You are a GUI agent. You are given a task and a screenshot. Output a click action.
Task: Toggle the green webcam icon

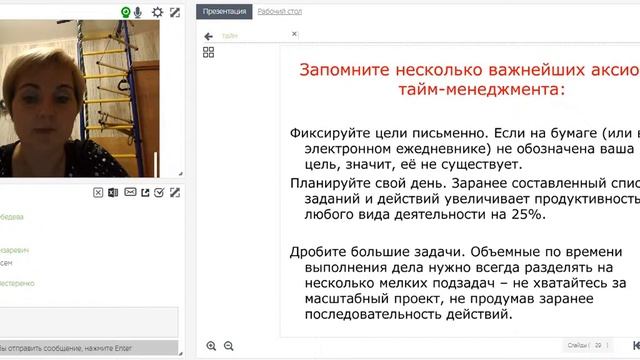126,13
